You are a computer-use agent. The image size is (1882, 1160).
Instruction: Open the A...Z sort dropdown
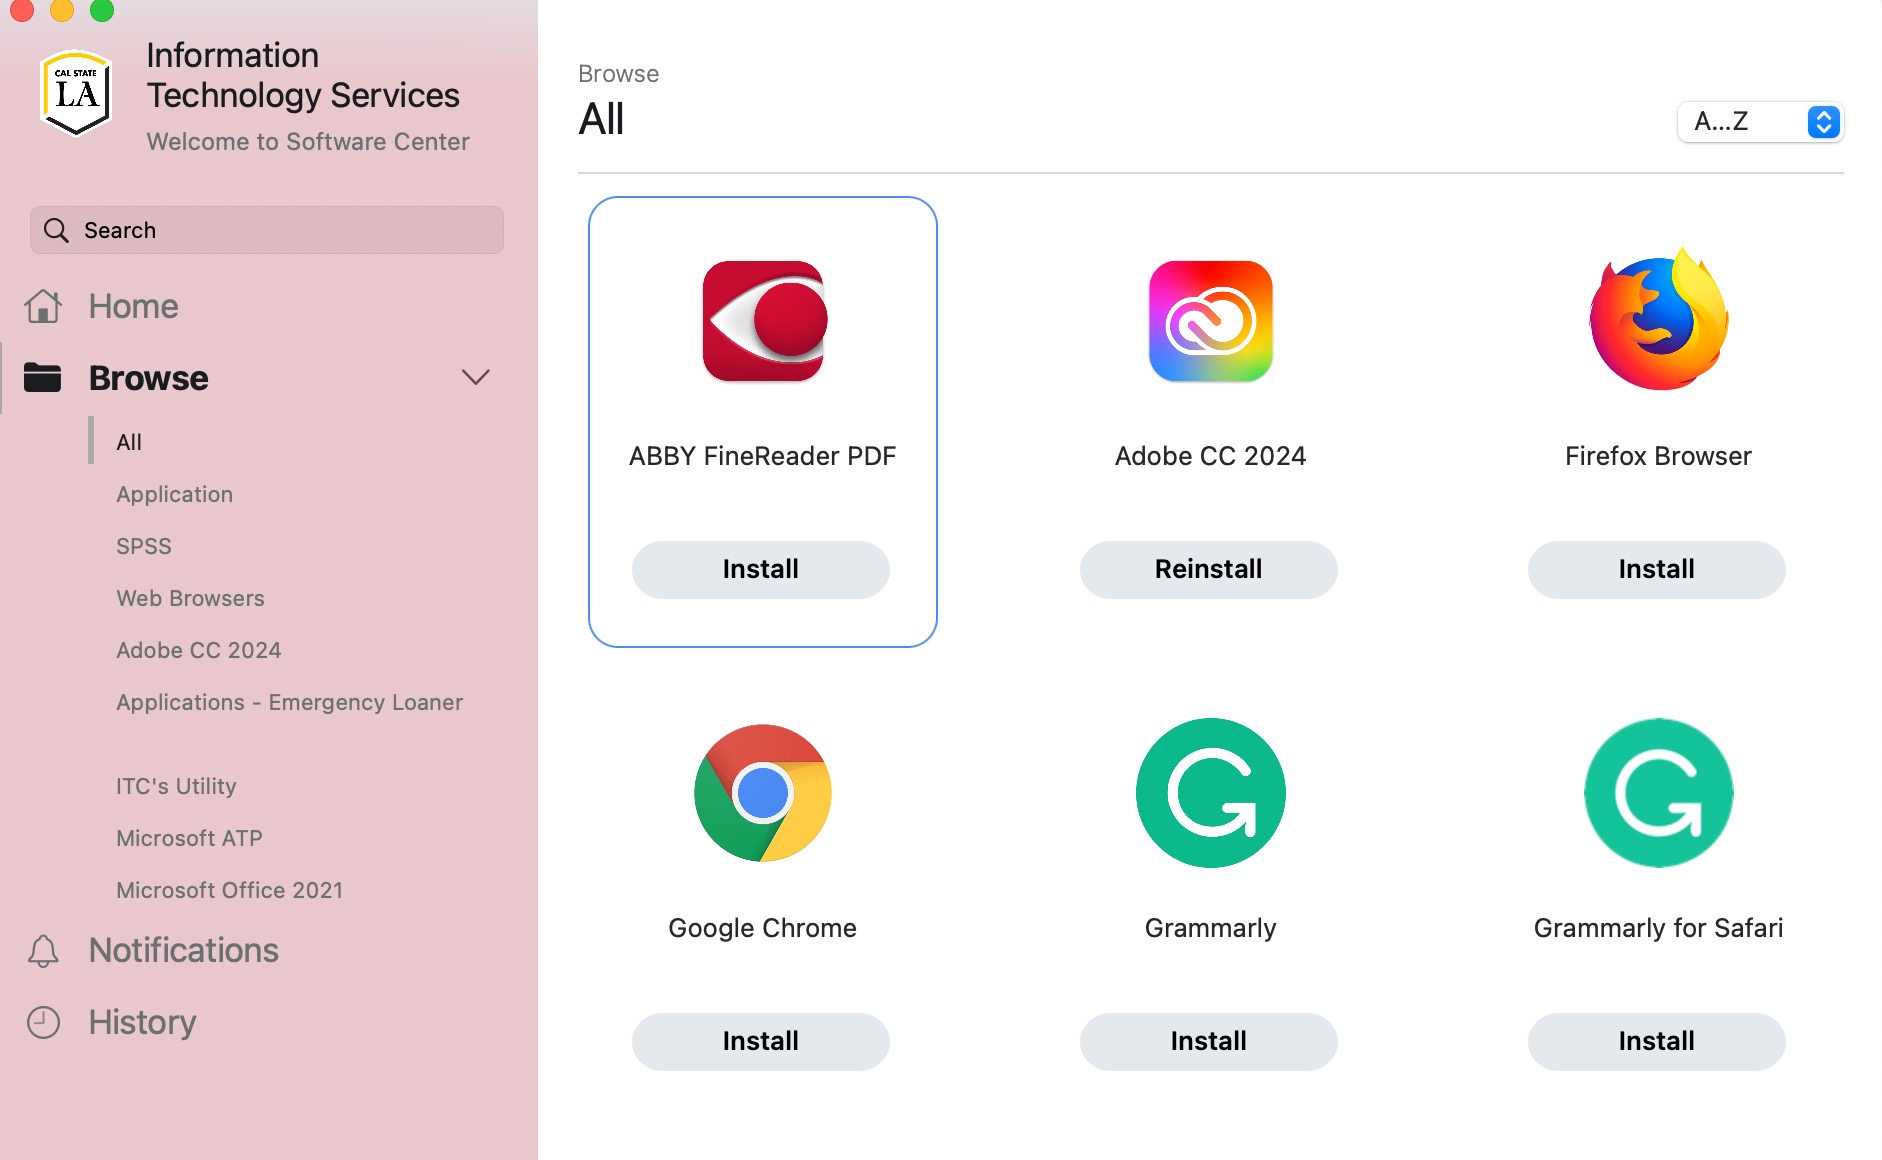pos(1760,122)
